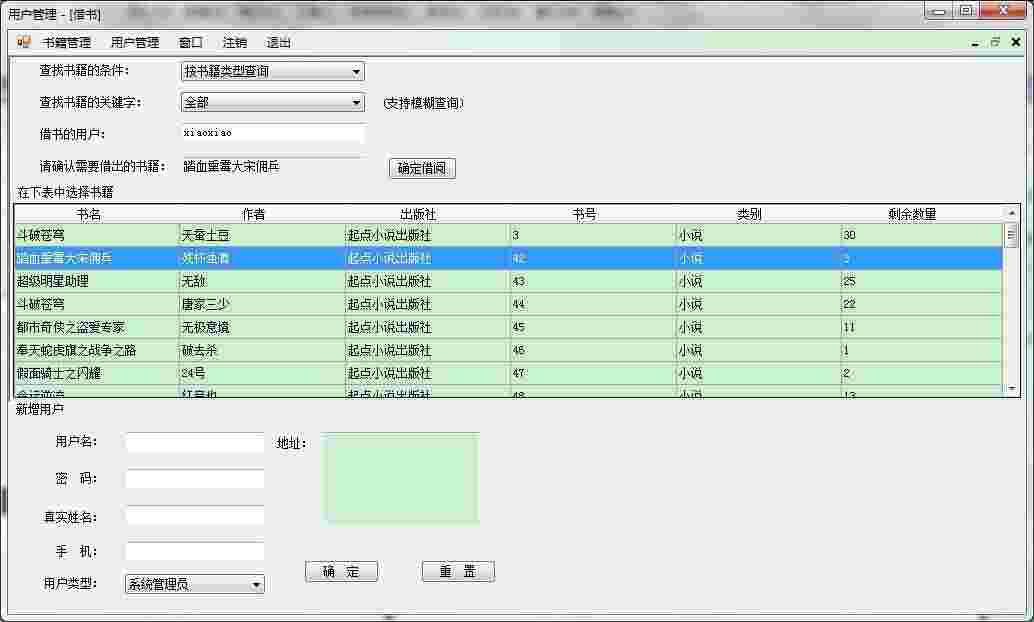Click the table scrollbar up arrow
Viewport: 1034px width, 622px height.
coord(1010,213)
